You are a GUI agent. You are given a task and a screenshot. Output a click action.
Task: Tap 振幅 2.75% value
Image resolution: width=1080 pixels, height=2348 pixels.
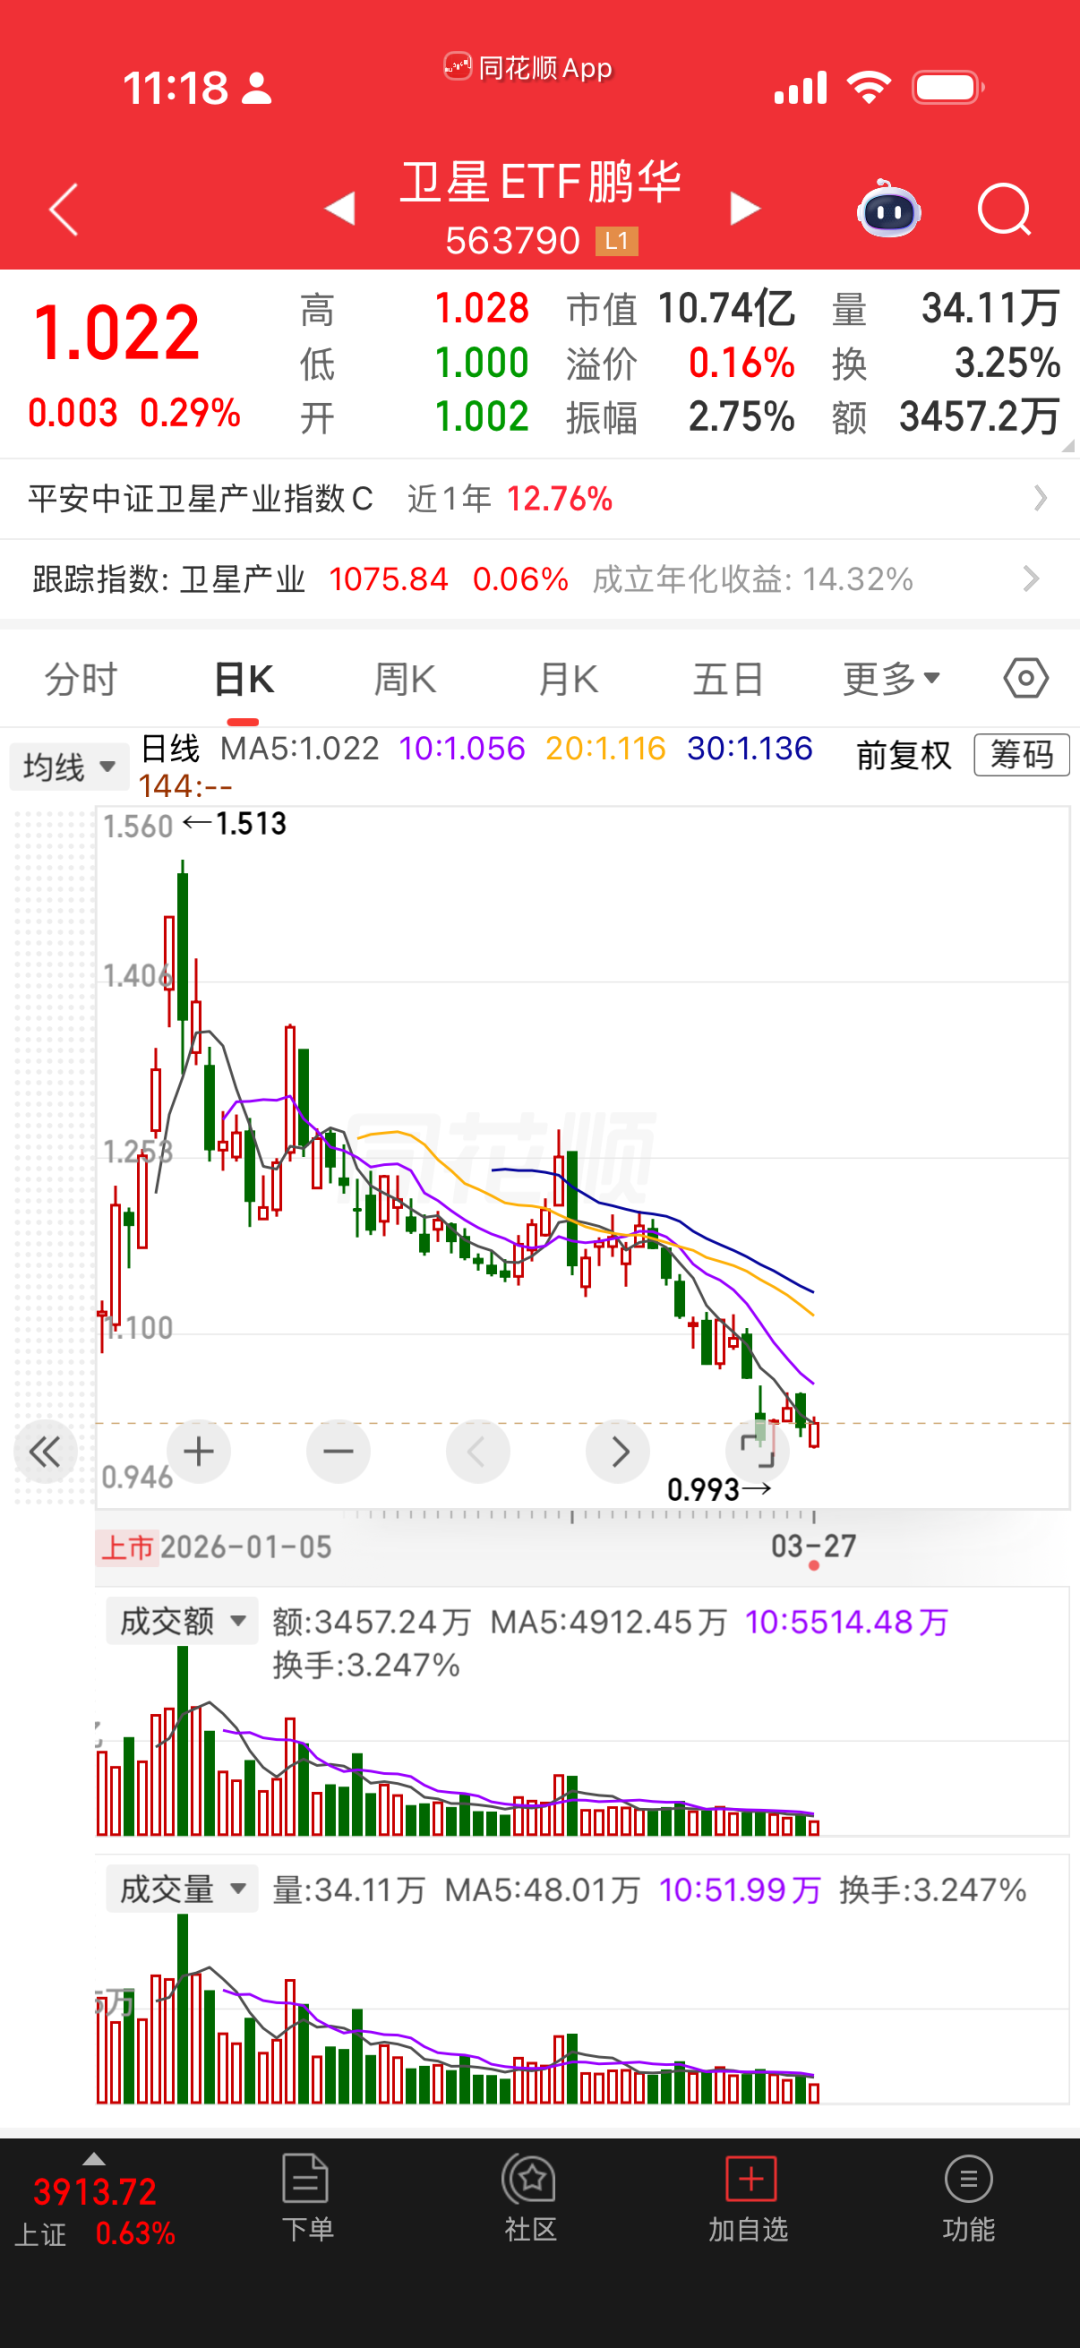pos(741,417)
